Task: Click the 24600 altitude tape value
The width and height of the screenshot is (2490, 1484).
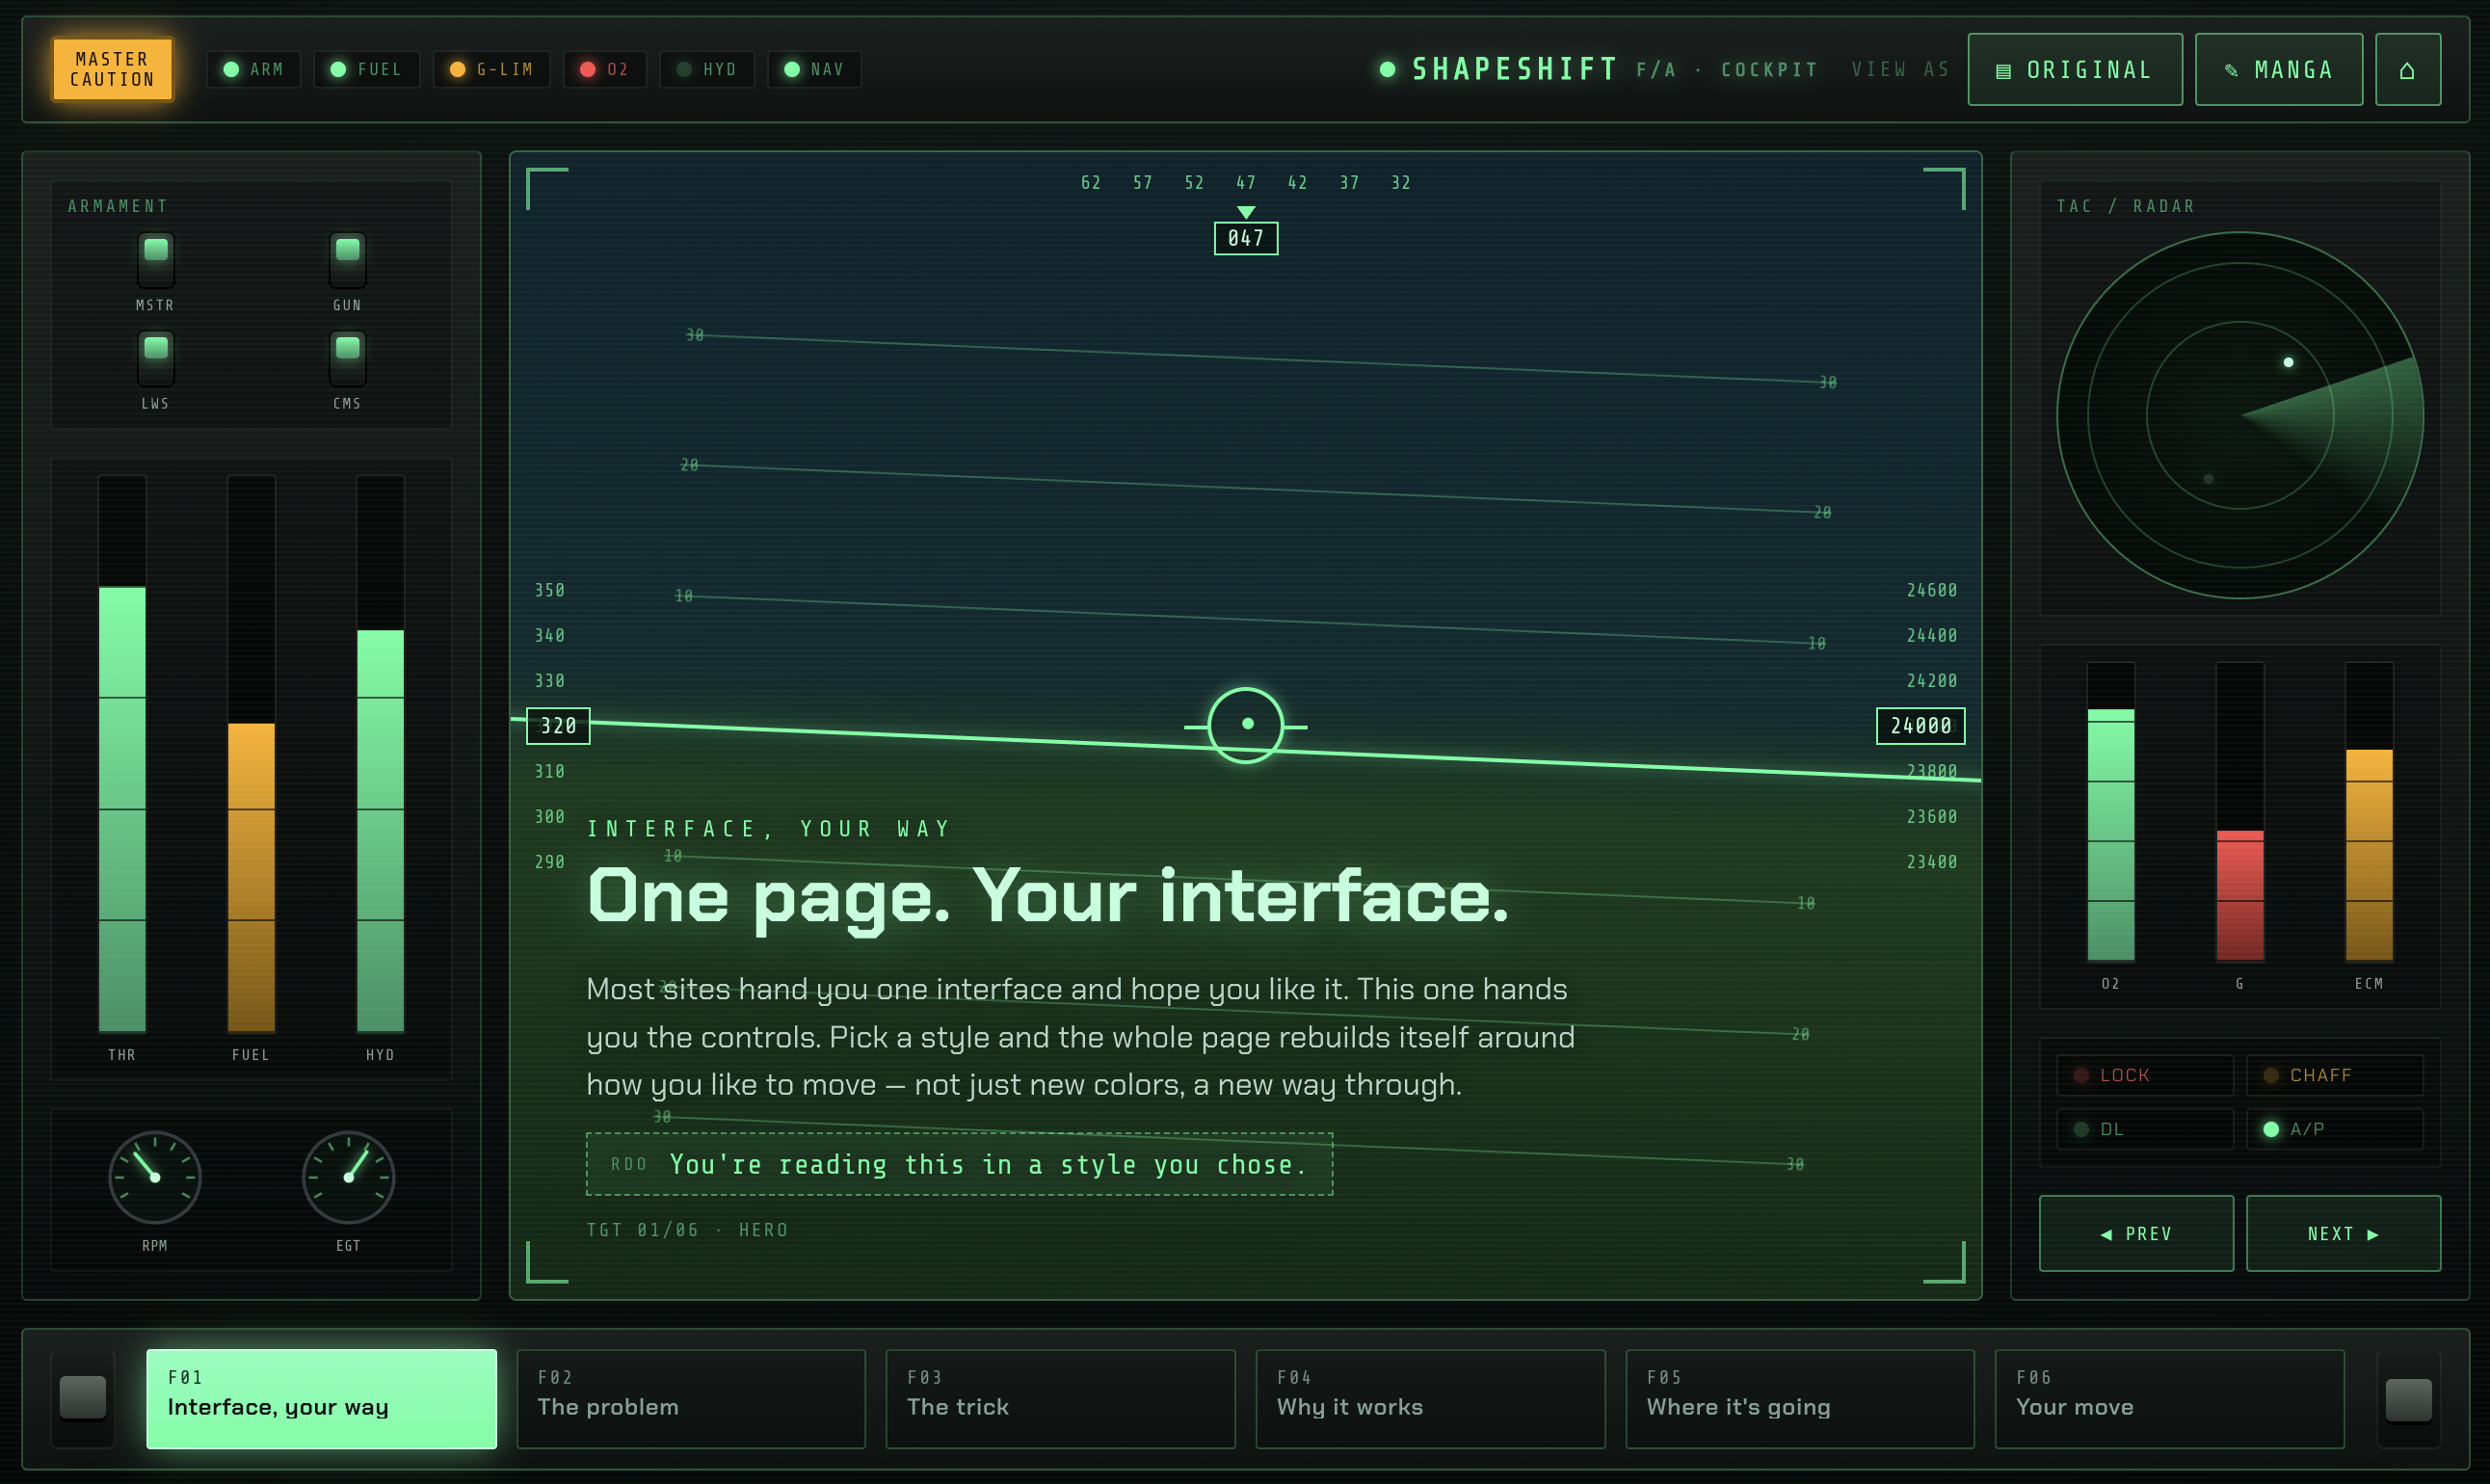Action: coord(1931,590)
